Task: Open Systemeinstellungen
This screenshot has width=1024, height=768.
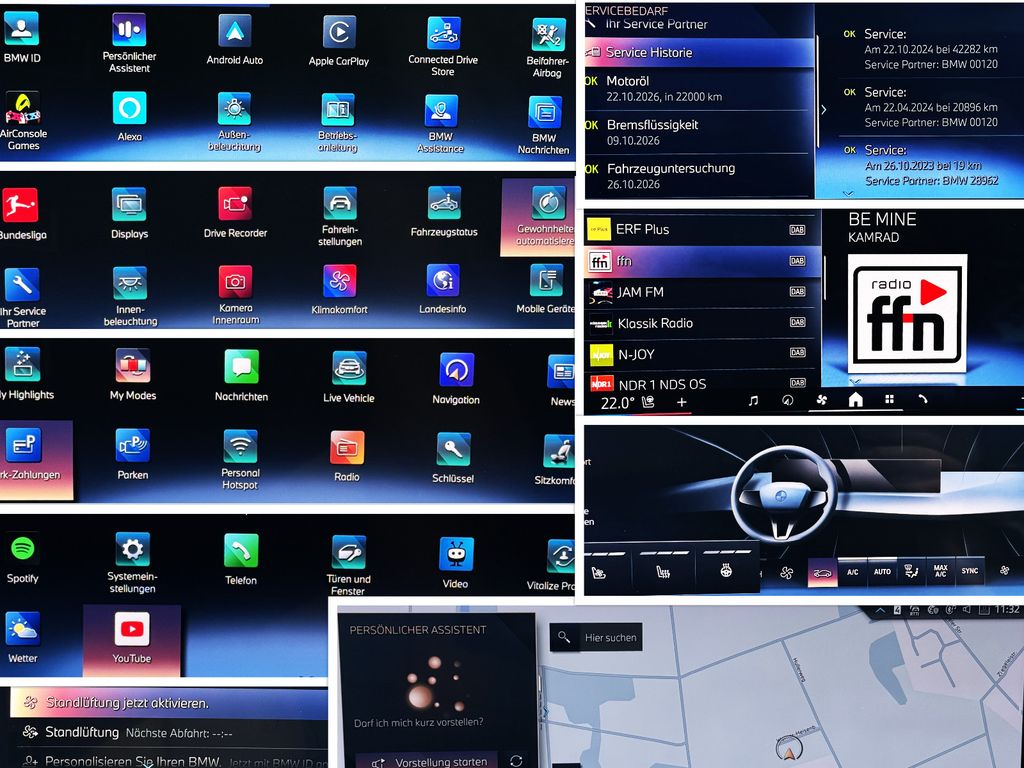Action: pyautogui.click(x=132, y=563)
